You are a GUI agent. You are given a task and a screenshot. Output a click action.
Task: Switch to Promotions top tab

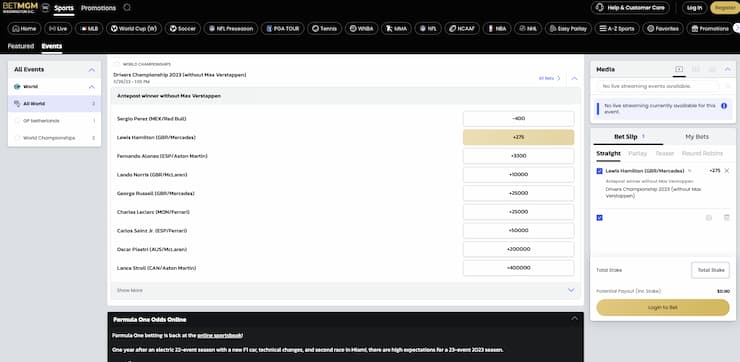click(x=98, y=8)
